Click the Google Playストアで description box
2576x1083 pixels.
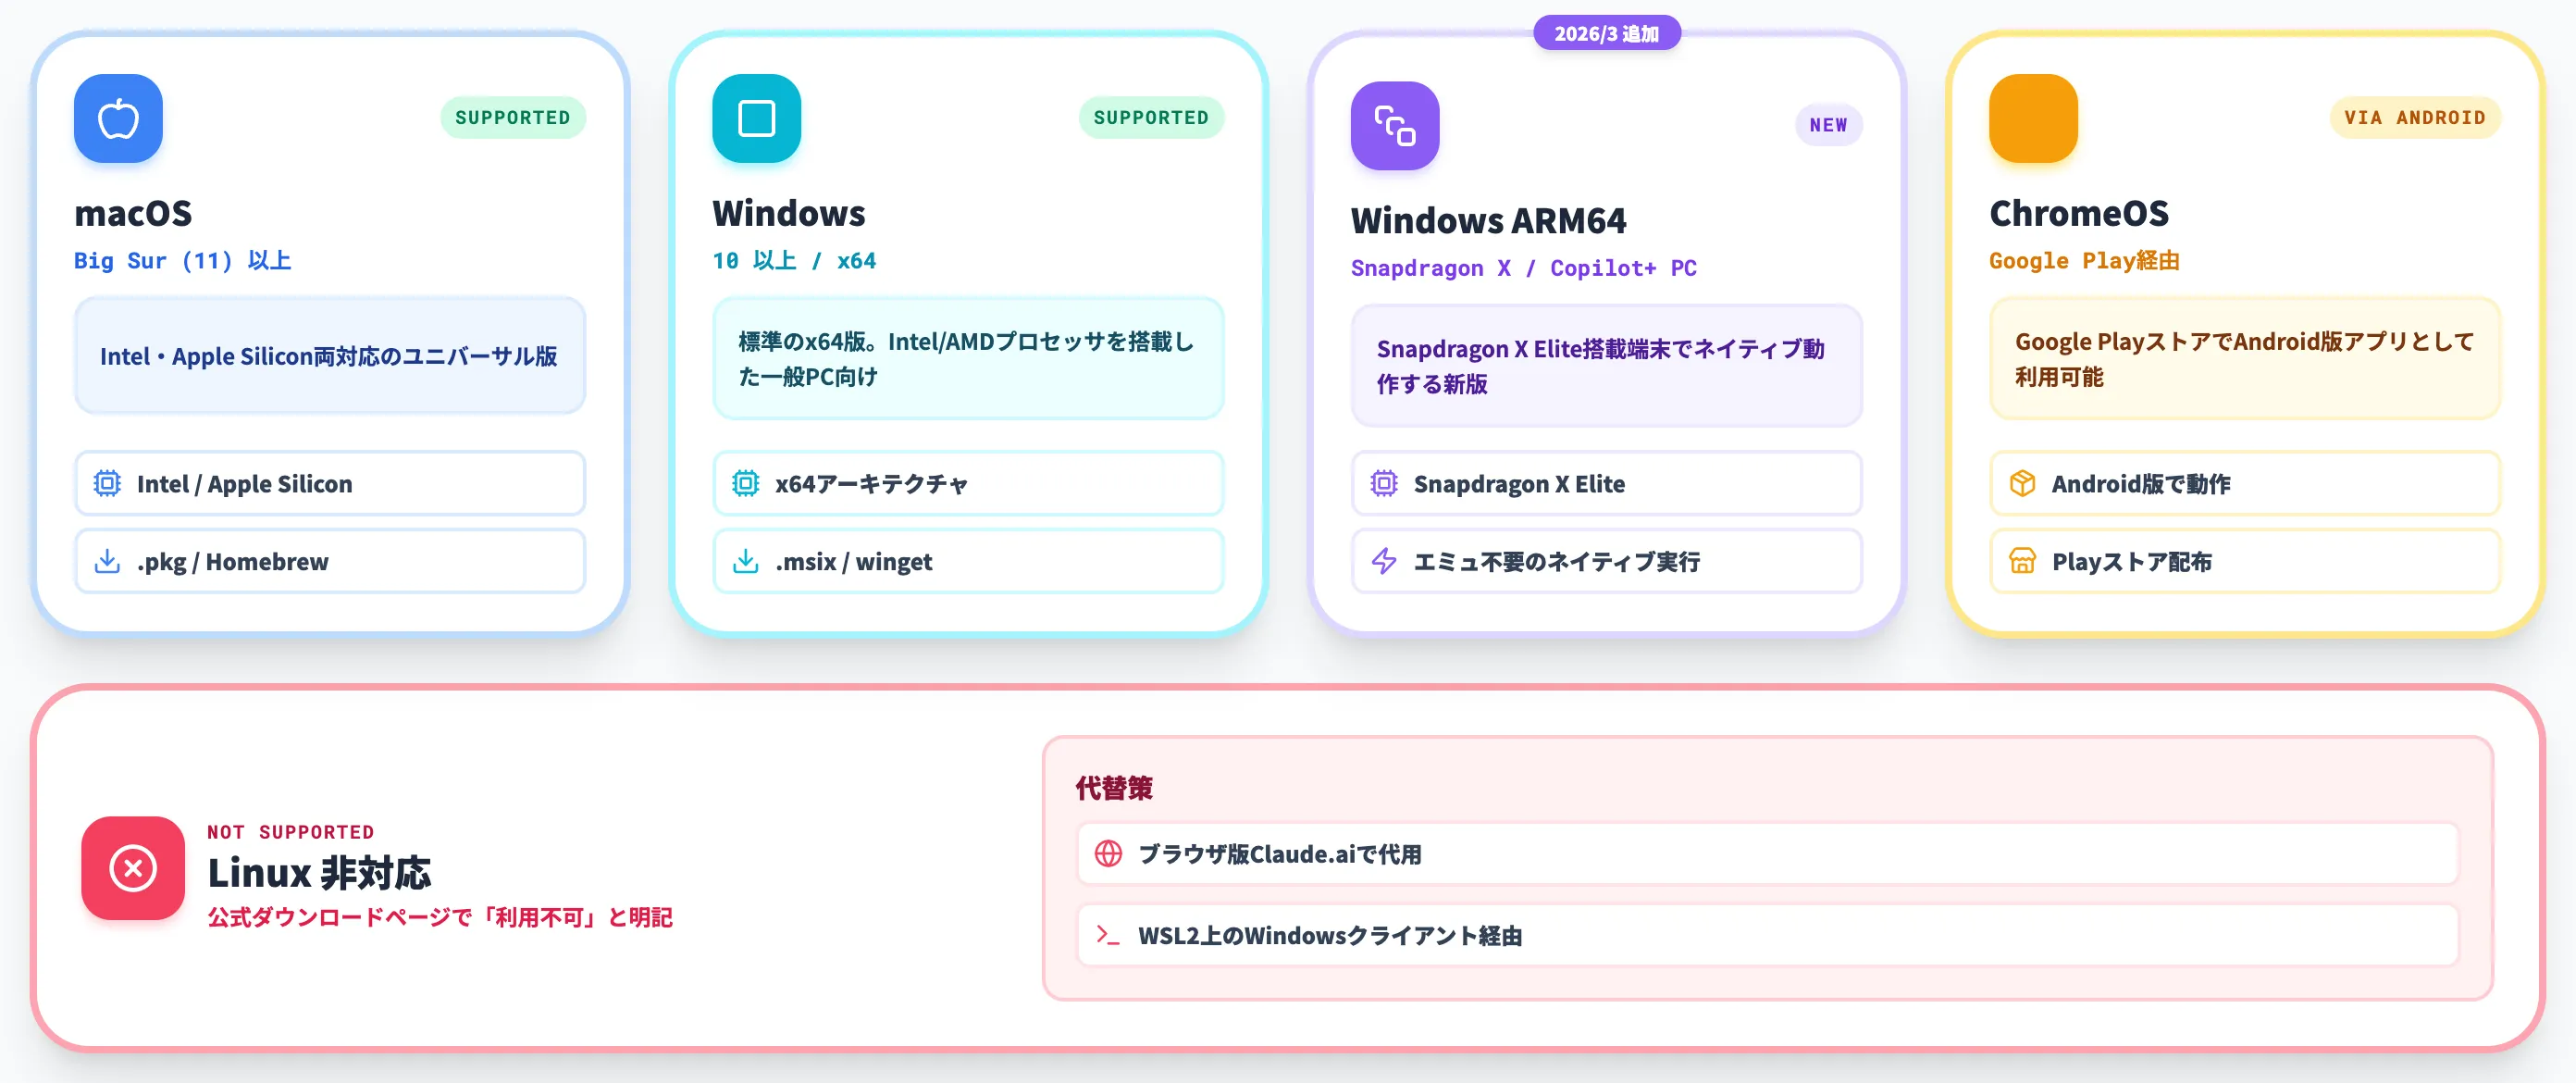pyautogui.click(x=2245, y=359)
